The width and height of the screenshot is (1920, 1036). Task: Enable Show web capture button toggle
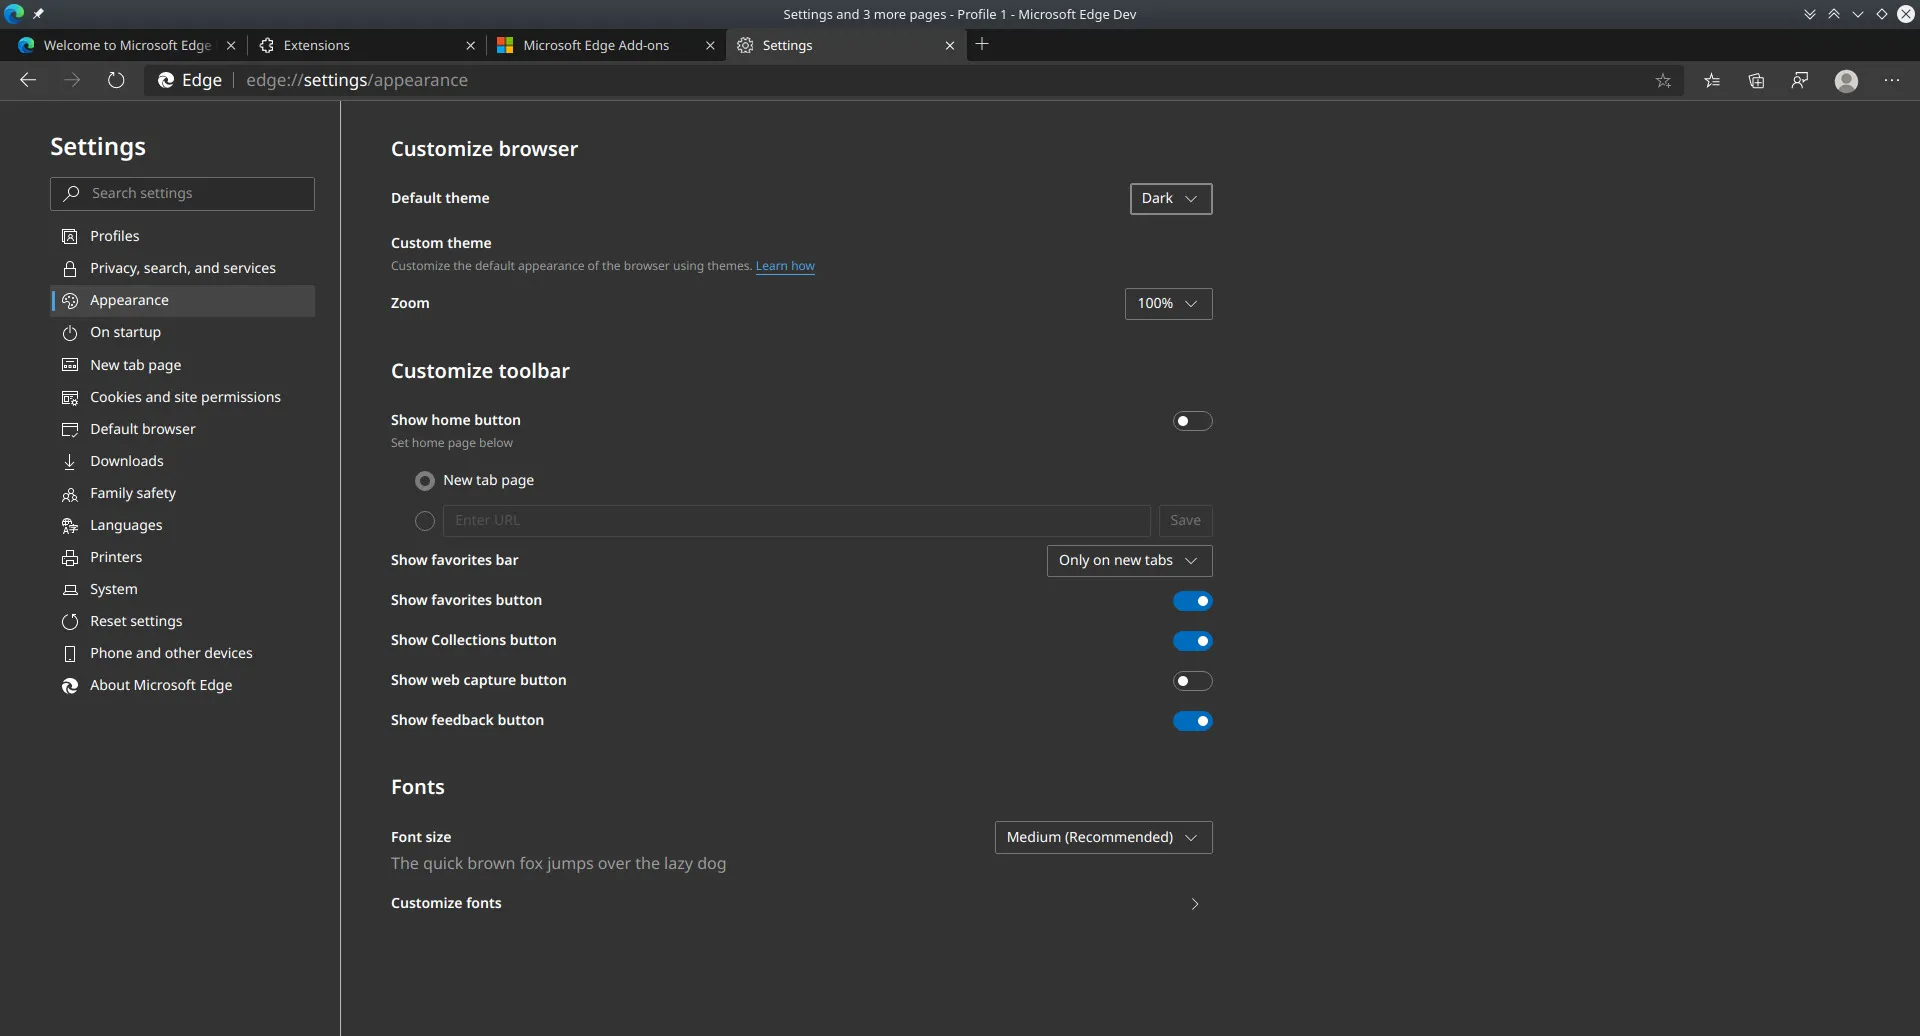[x=1192, y=681]
